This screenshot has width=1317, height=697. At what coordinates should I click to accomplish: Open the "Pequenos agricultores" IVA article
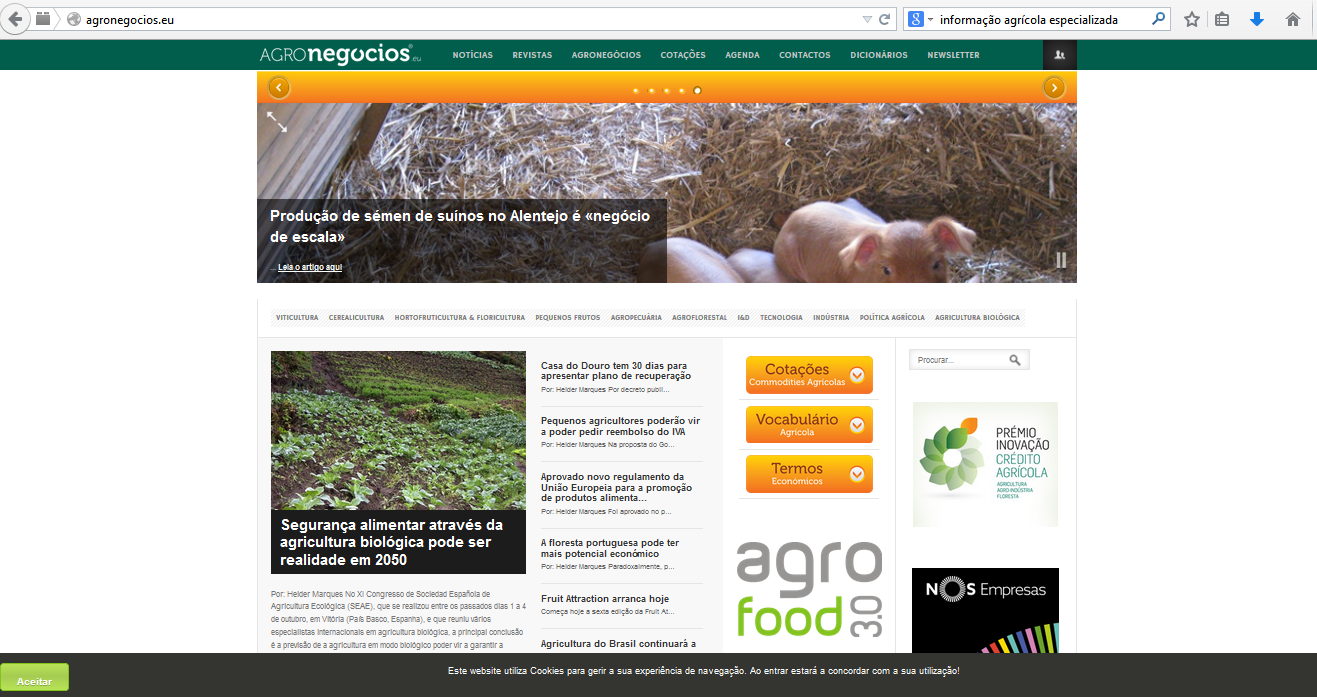click(x=621, y=426)
